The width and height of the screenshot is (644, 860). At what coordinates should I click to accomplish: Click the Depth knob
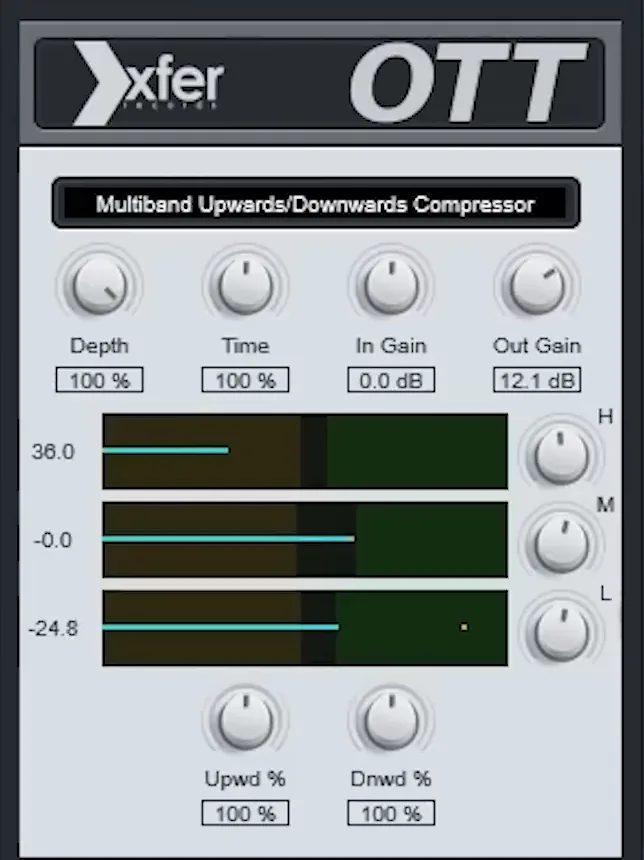99,286
